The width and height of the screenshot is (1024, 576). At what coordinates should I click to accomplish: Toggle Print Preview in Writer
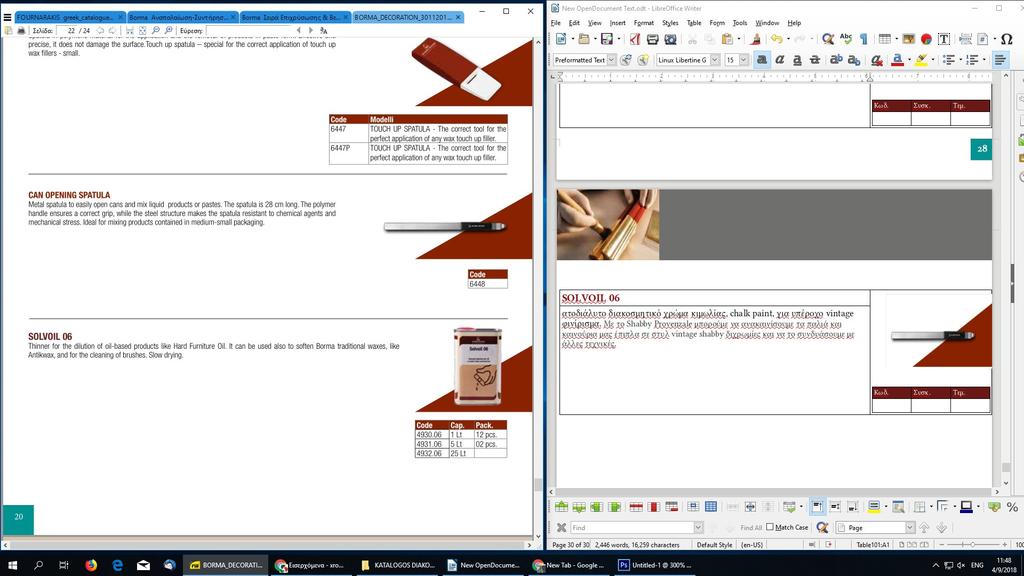click(670, 40)
